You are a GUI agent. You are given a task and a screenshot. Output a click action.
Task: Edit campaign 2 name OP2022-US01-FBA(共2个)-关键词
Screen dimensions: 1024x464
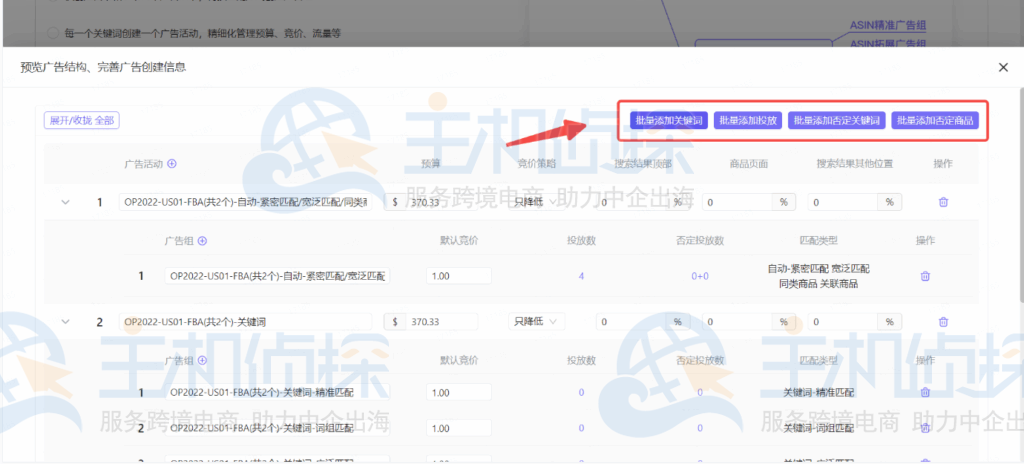click(x=246, y=322)
